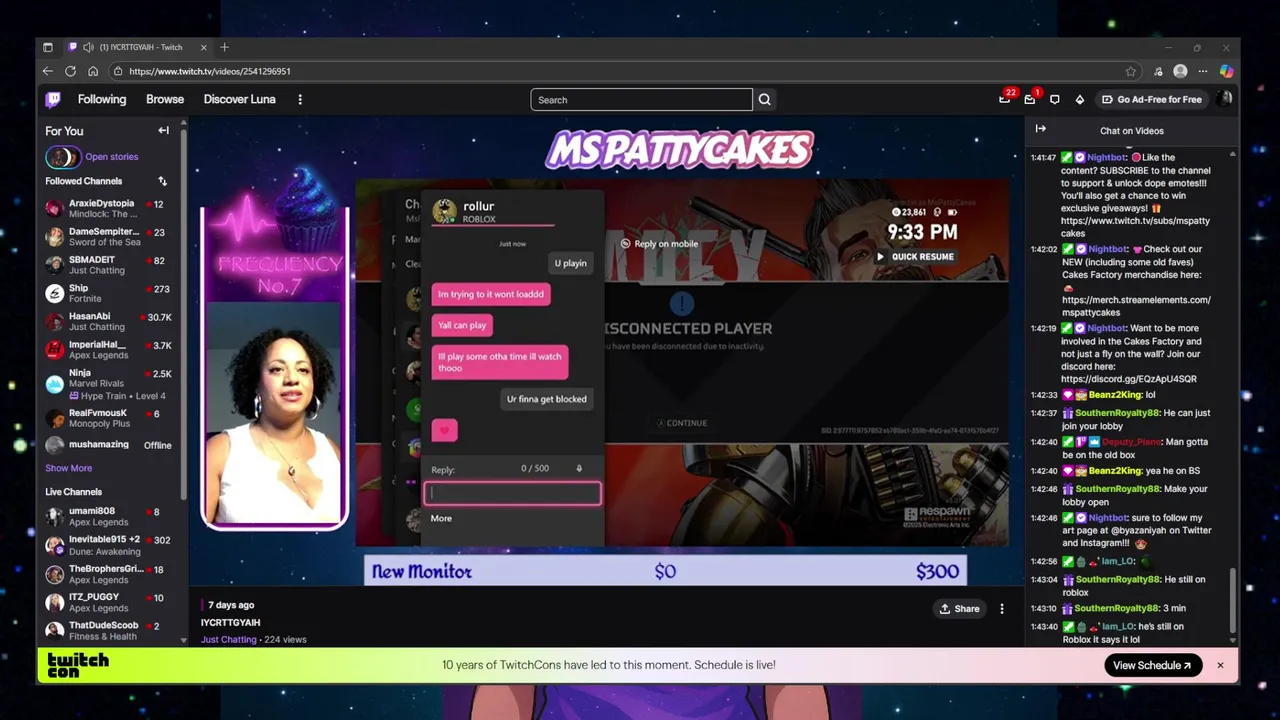
Task: Collapse the For You sidebar
Action: tap(164, 130)
